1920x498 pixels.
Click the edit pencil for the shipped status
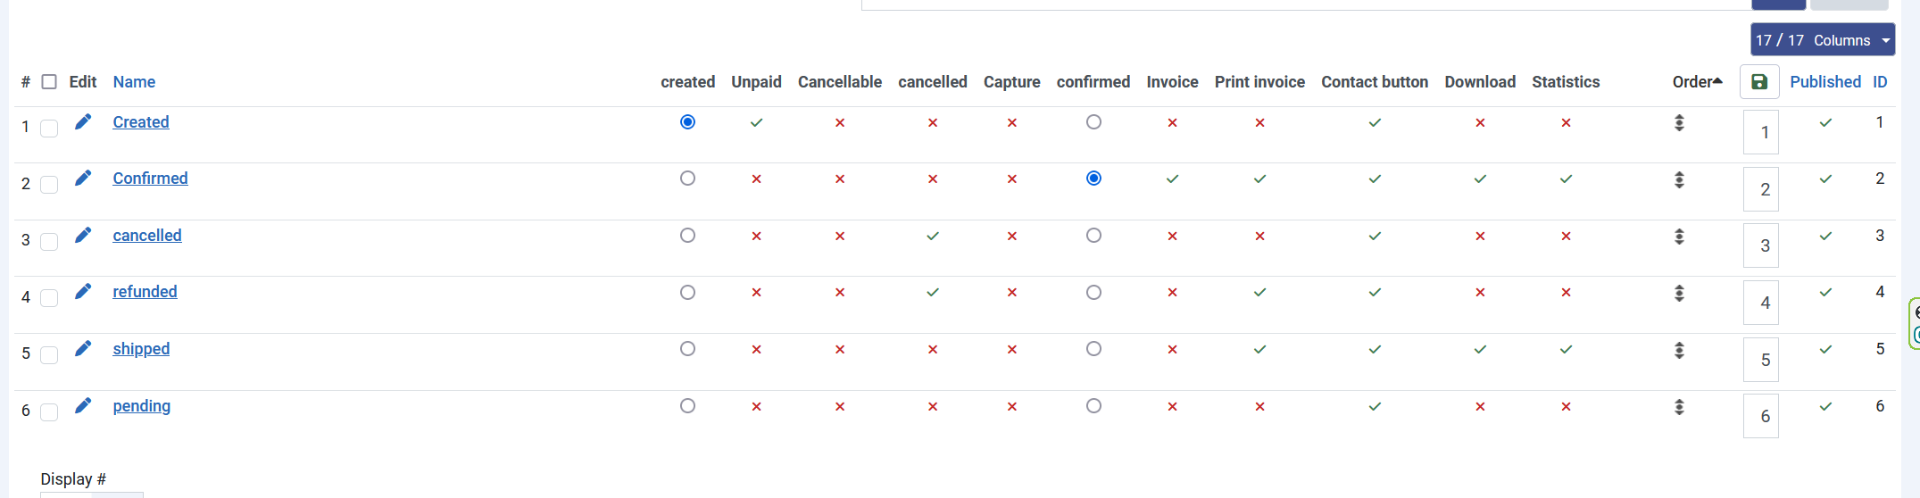(83, 349)
